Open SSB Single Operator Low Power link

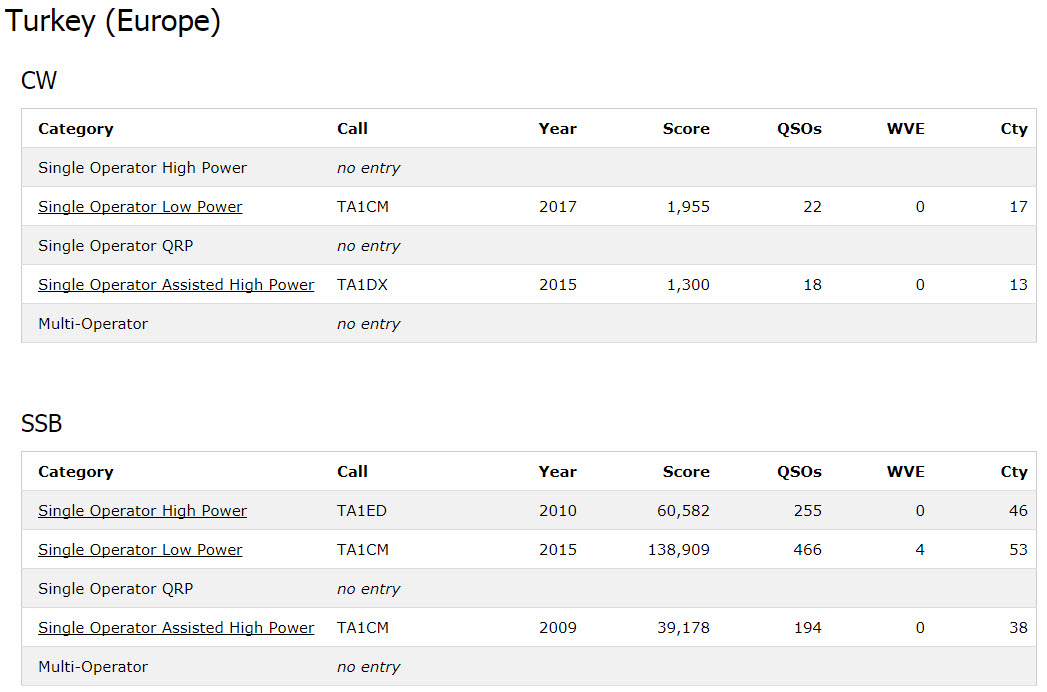[x=140, y=550]
